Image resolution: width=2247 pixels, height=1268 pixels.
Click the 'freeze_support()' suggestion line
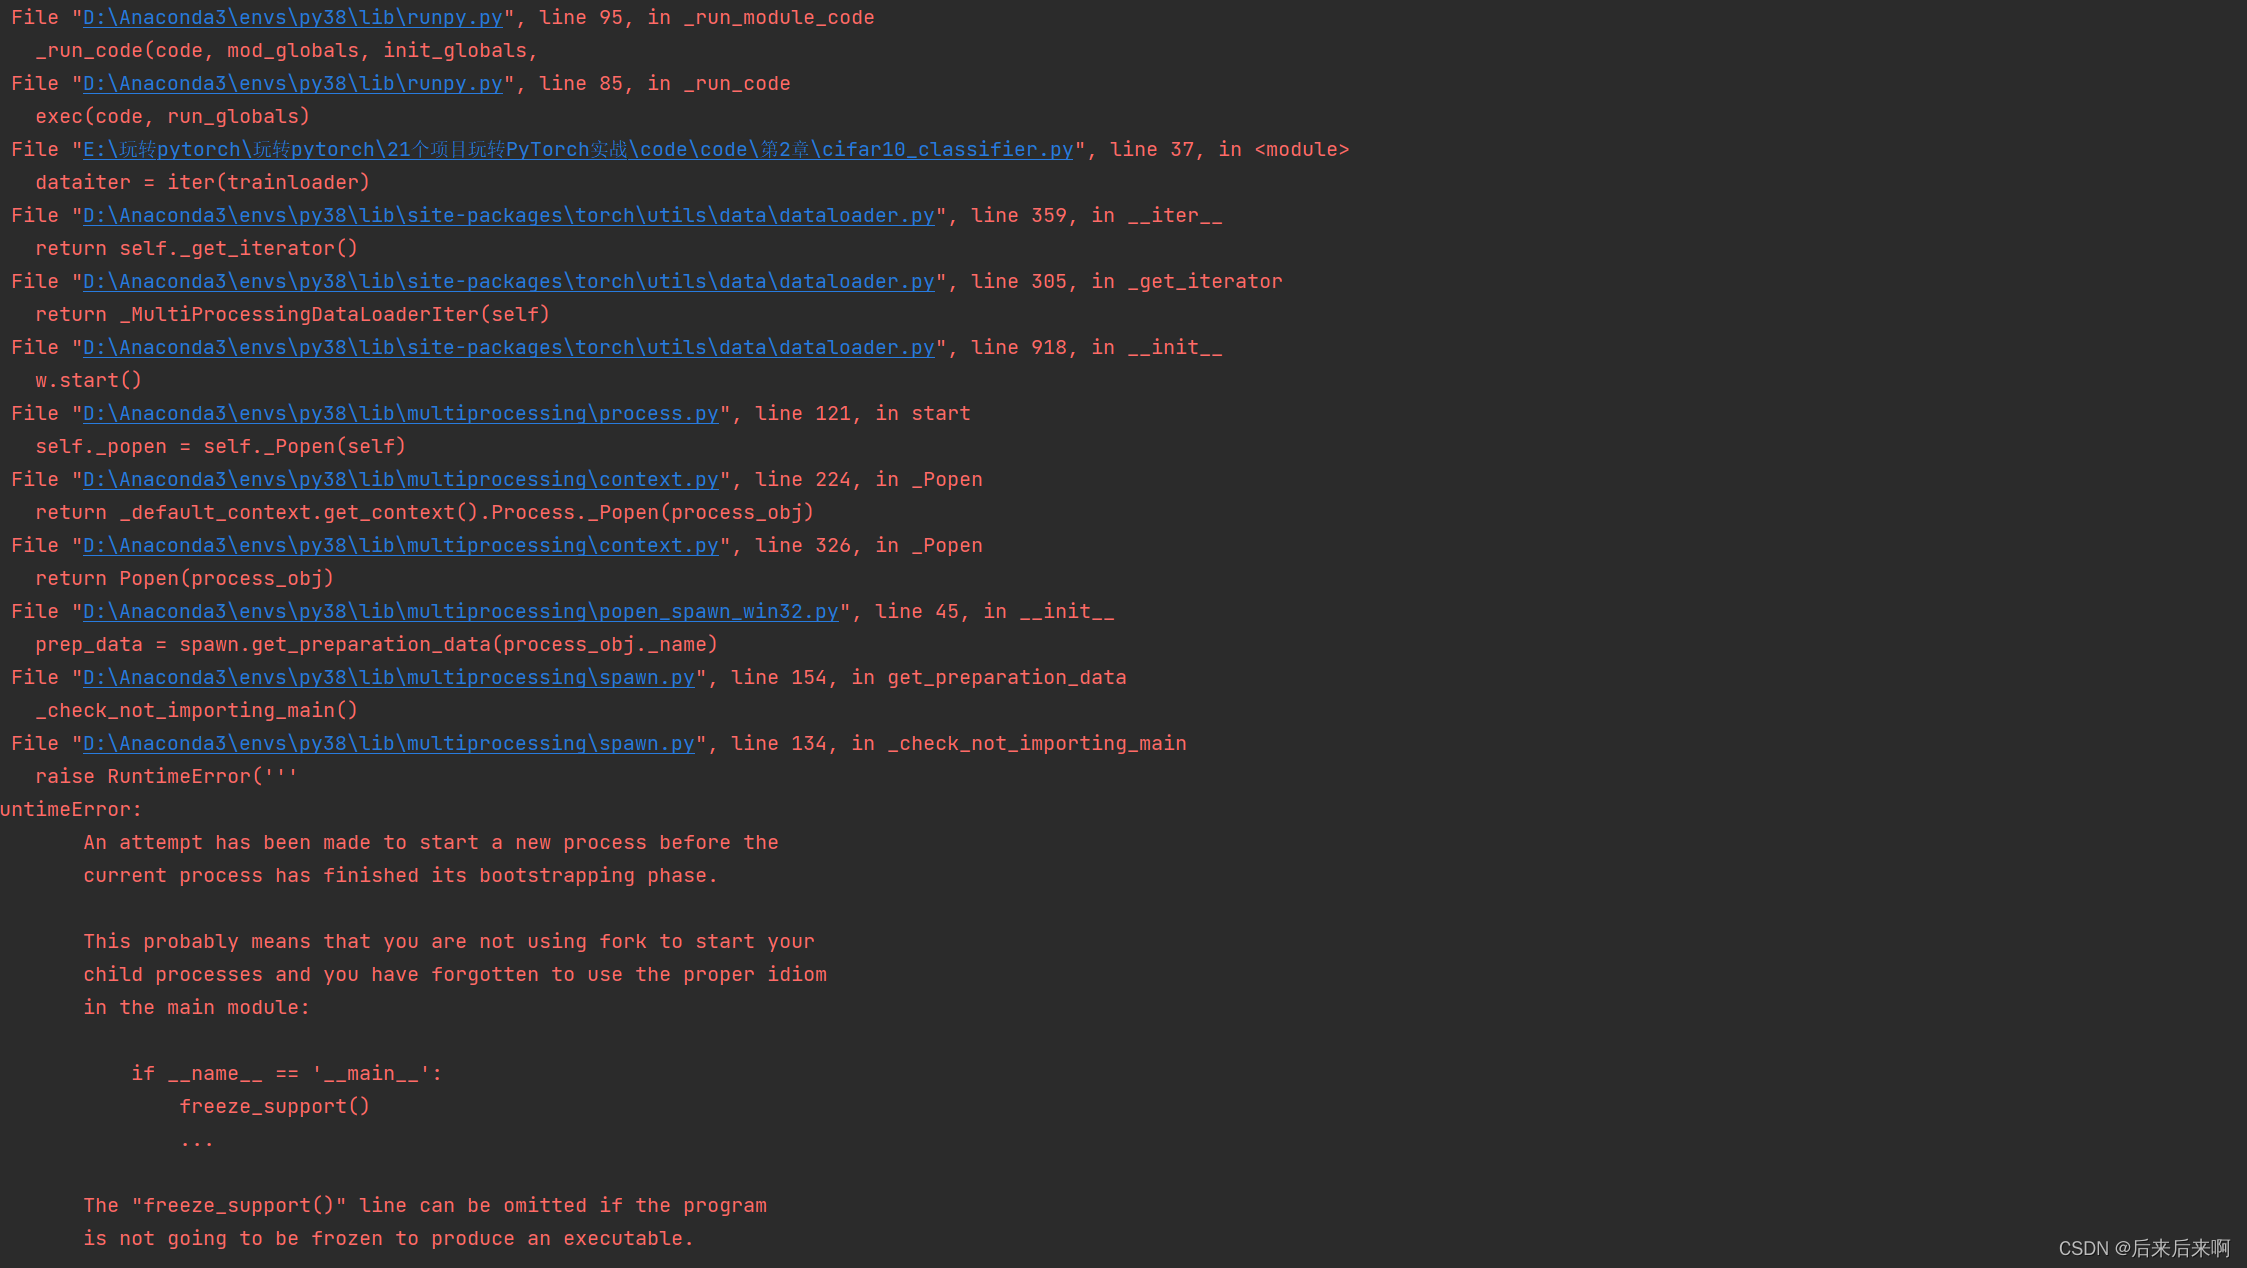(x=274, y=1107)
